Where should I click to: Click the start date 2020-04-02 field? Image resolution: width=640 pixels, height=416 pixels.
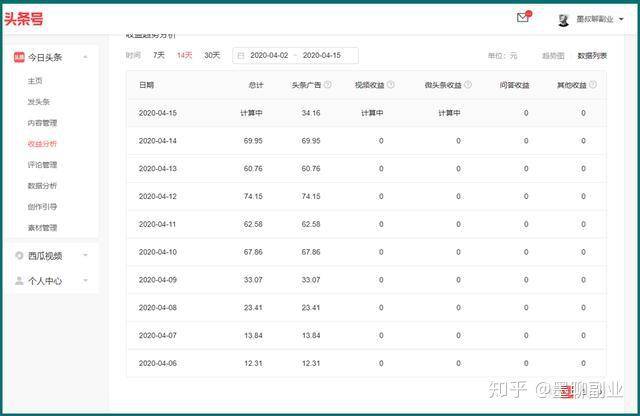(x=269, y=55)
